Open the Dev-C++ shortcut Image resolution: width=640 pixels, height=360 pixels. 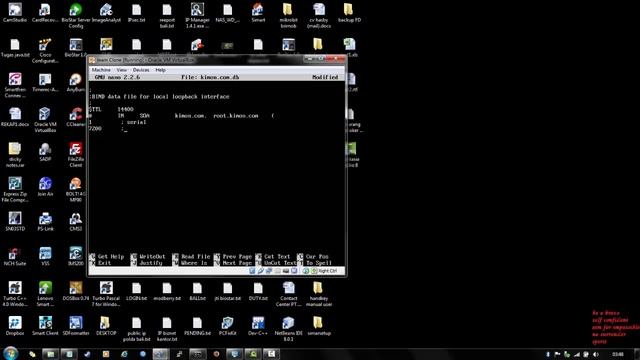[x=258, y=326]
